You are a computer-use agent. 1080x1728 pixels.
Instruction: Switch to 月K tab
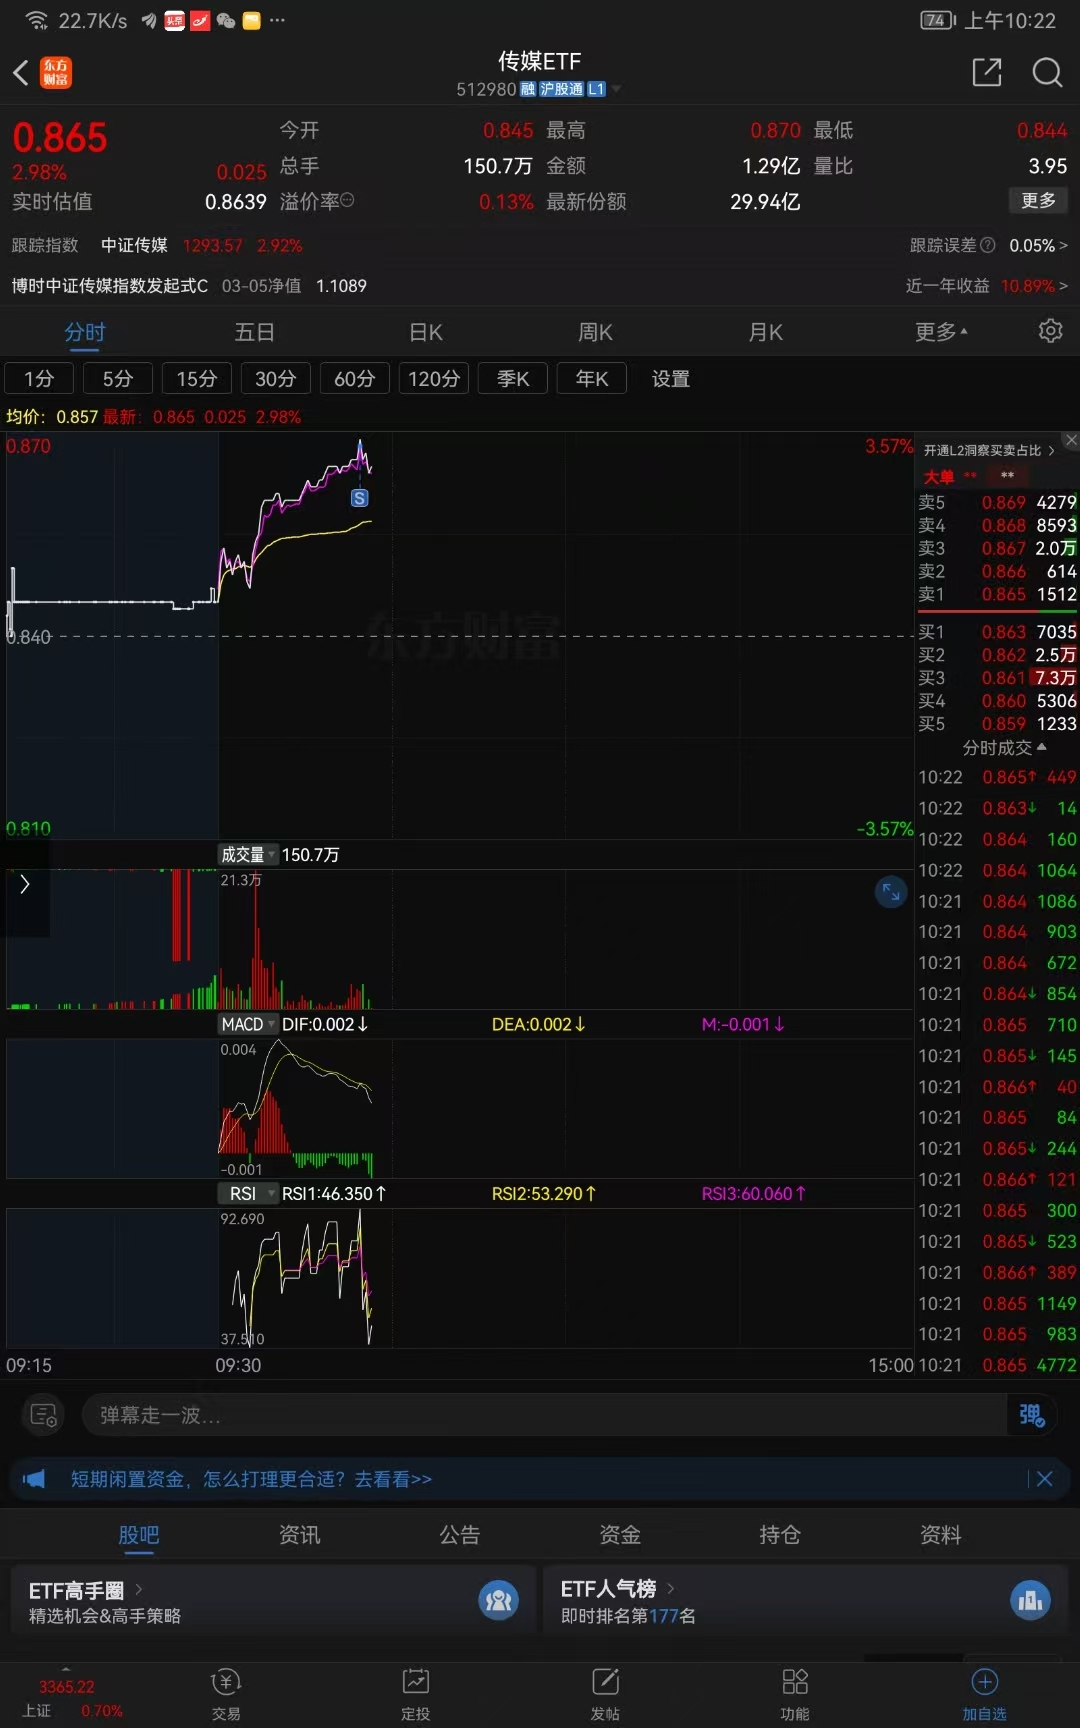tap(766, 332)
